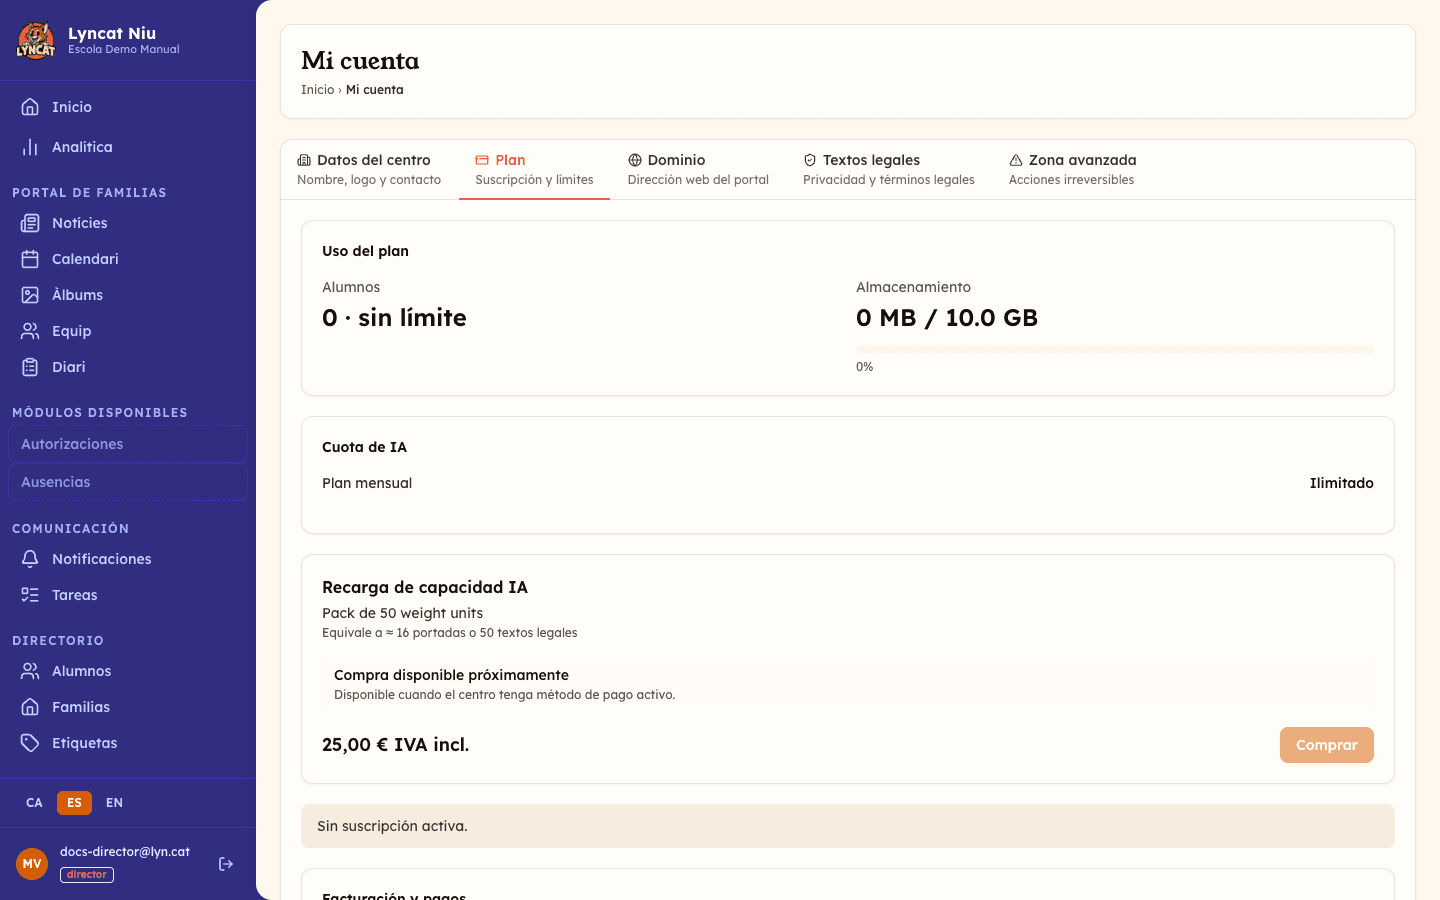The image size is (1440, 900).
Task: Open Notificaciones in the sidebar
Action: (x=128, y=559)
